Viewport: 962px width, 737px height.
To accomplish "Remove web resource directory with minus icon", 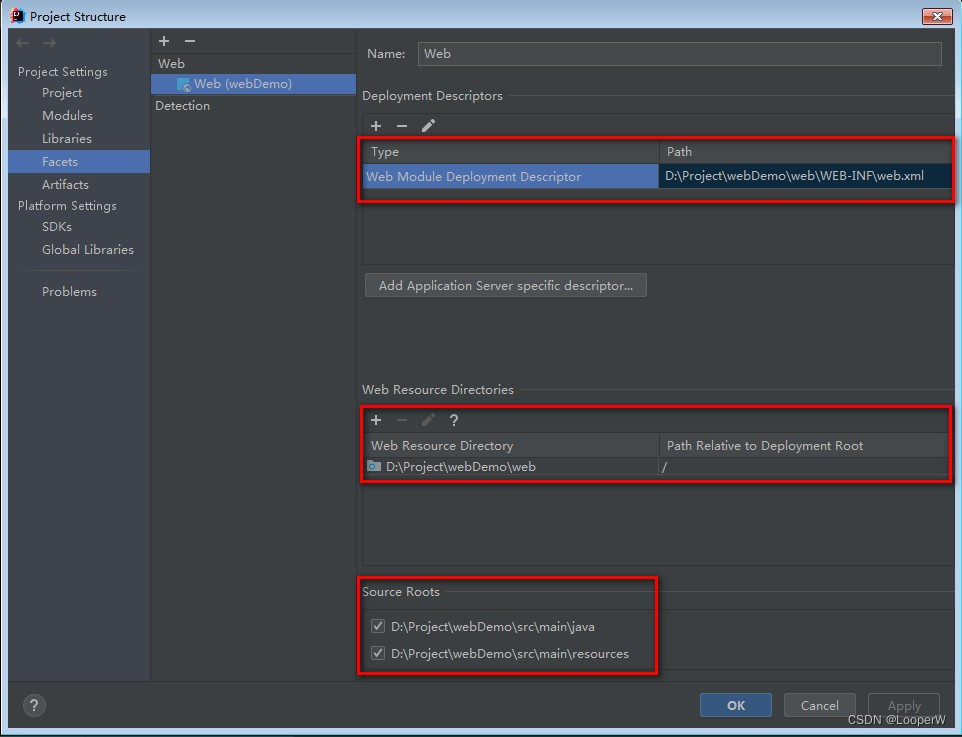I will (402, 420).
